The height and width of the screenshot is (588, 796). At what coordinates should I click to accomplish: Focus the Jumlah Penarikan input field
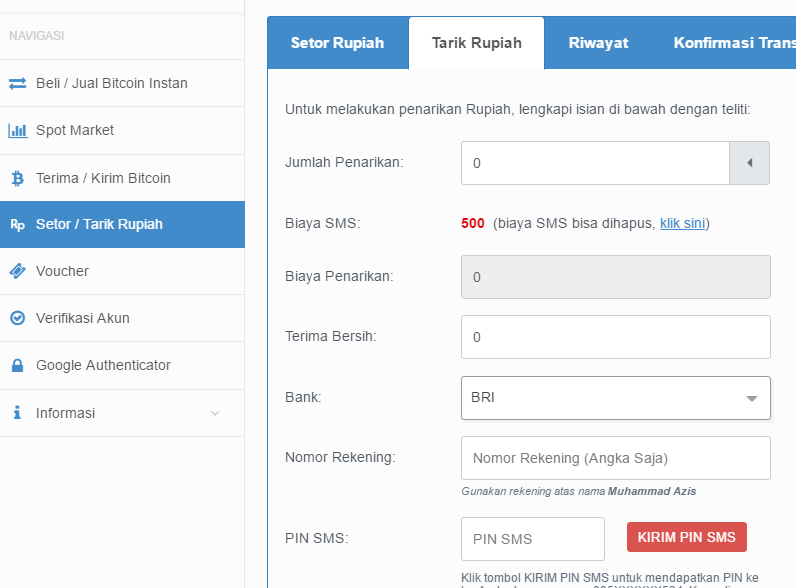point(595,163)
